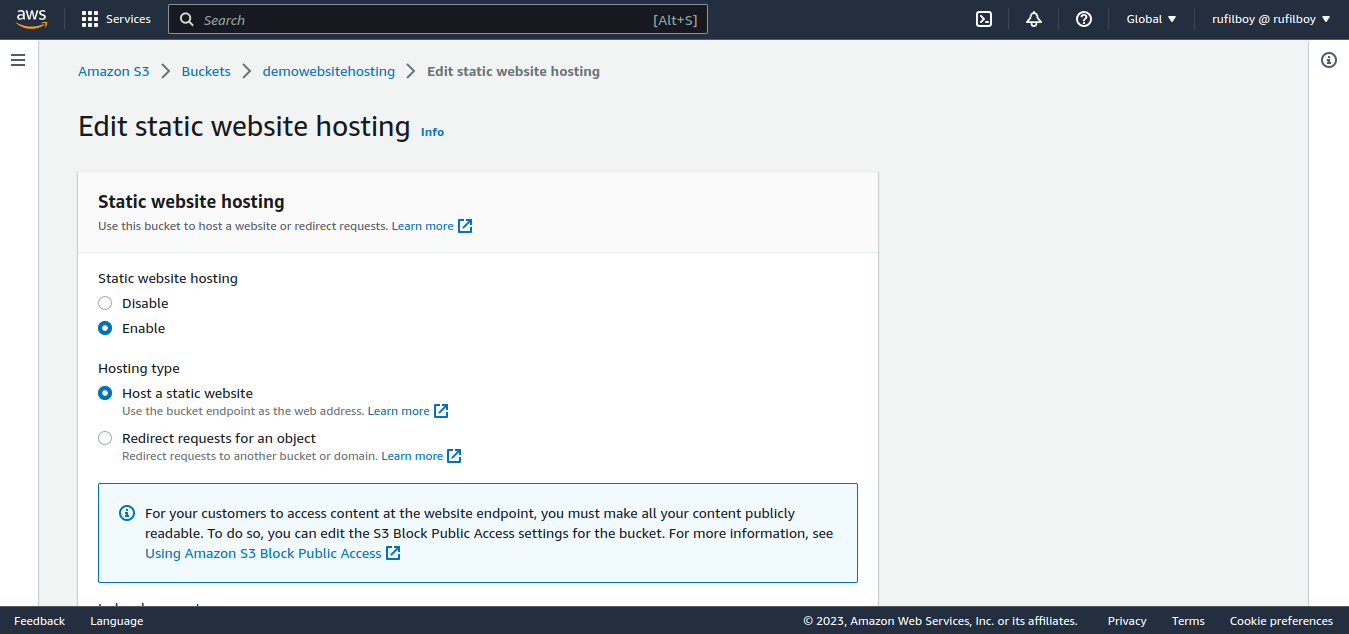This screenshot has width=1349, height=634.
Task: Click external icon after Using Amazon S3 Block Public Access
Action: [393, 553]
